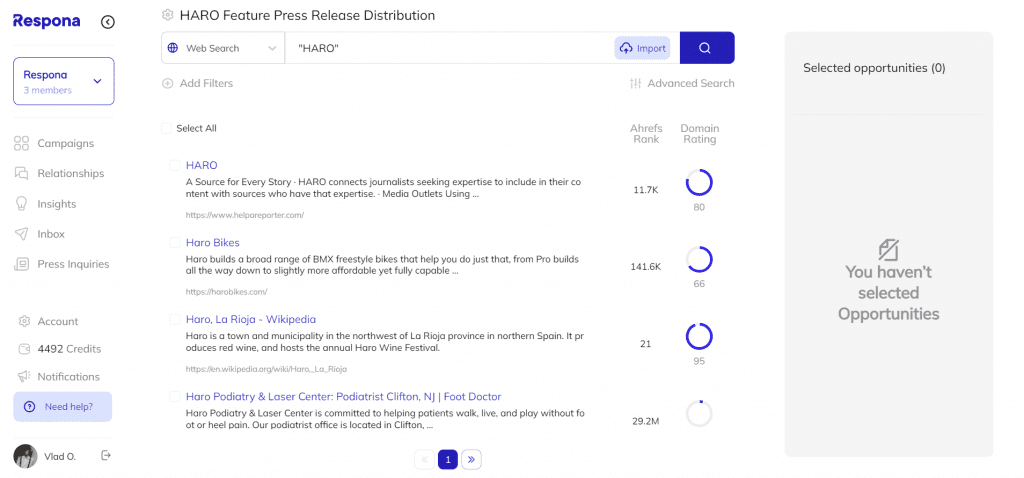
Task: Tick the checkbox for HARO result
Action: [174, 165]
